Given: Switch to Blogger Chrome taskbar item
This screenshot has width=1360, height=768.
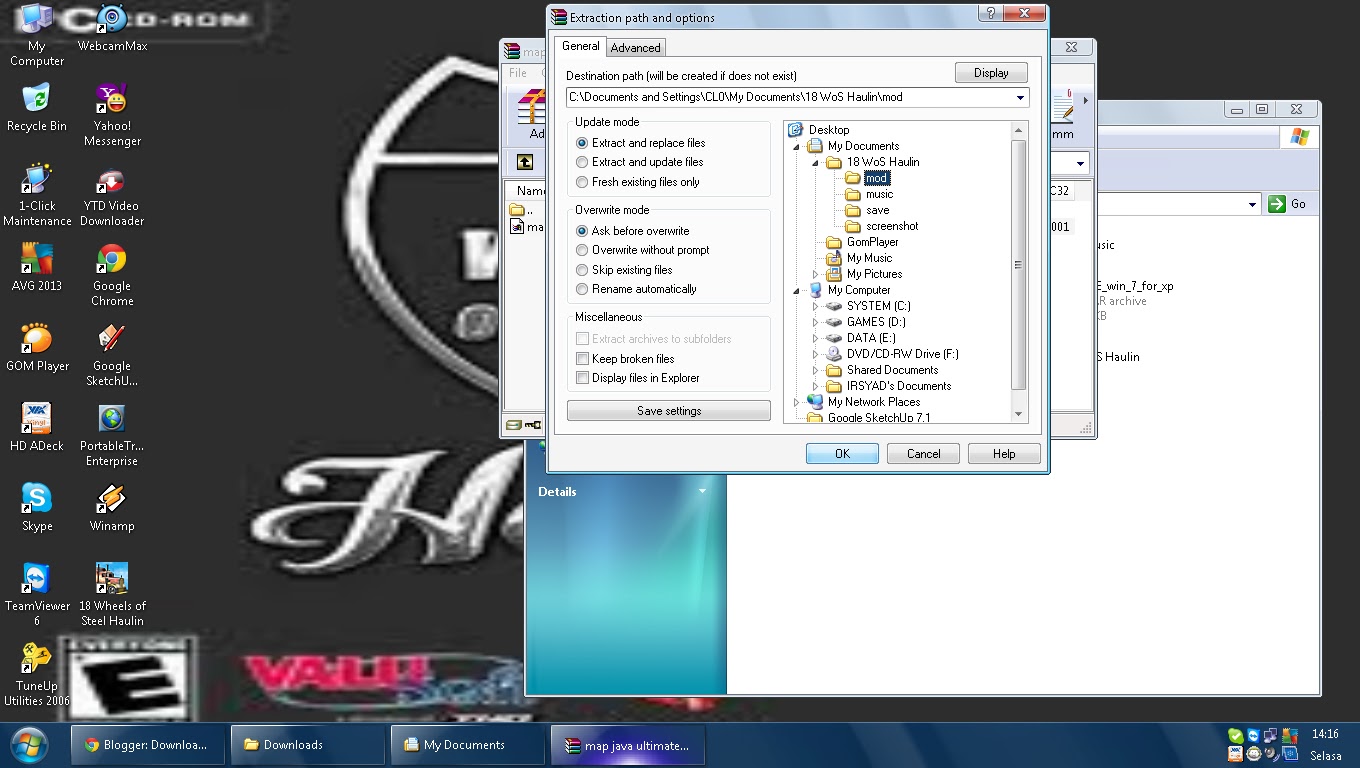Looking at the screenshot, I should pos(148,745).
